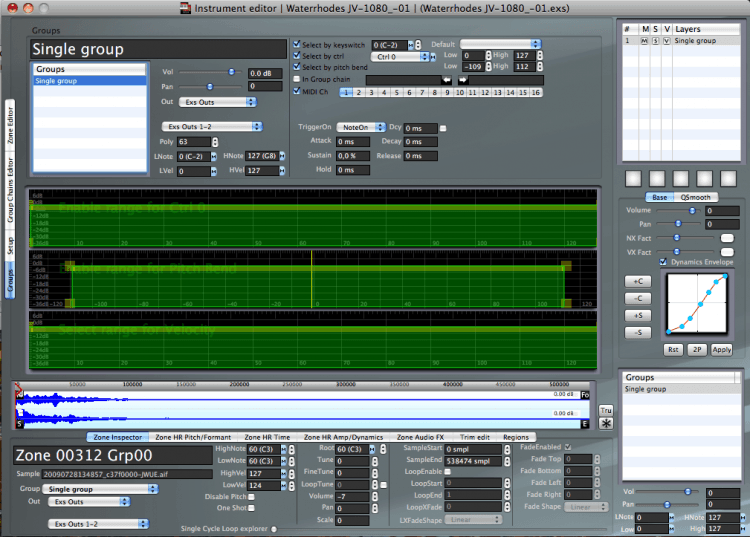Click the +C envelope button

(638, 281)
